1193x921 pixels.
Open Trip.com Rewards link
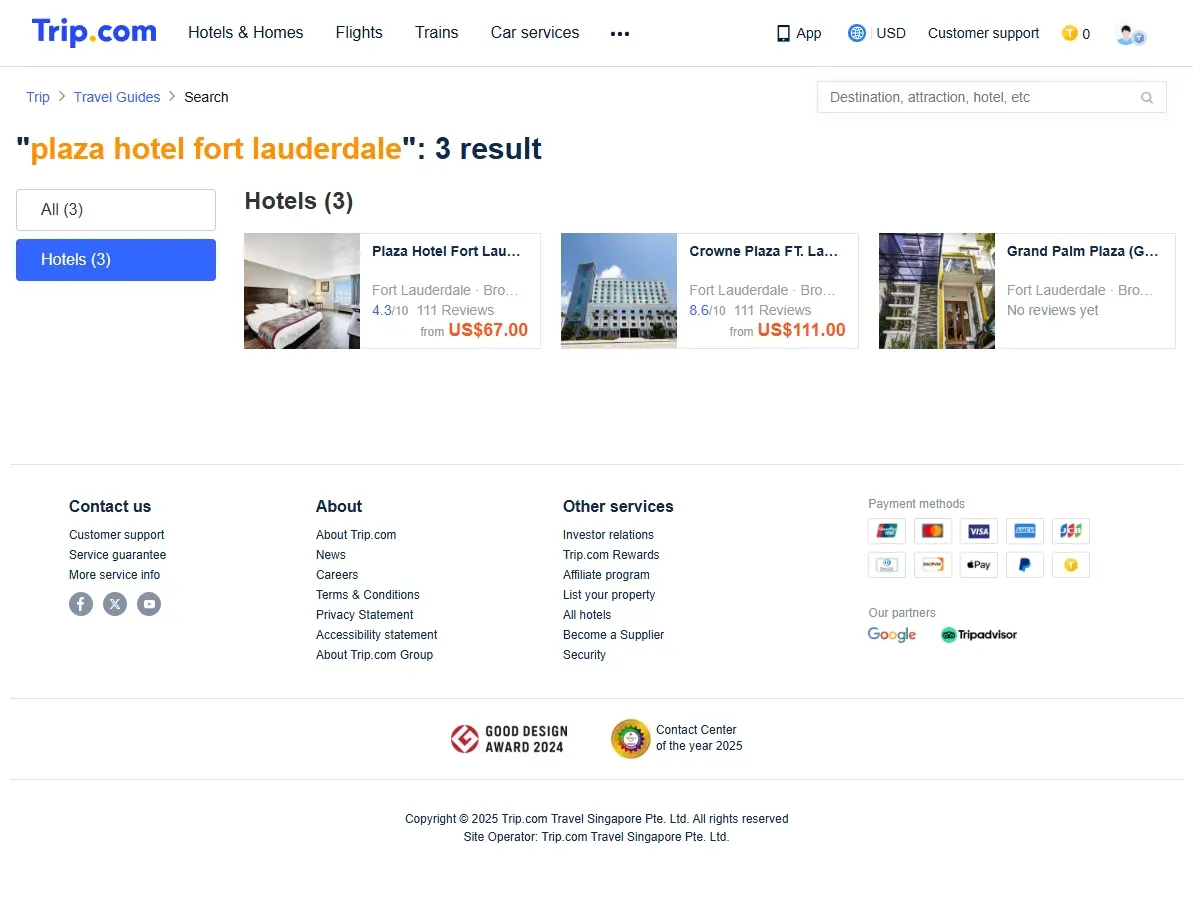611,554
